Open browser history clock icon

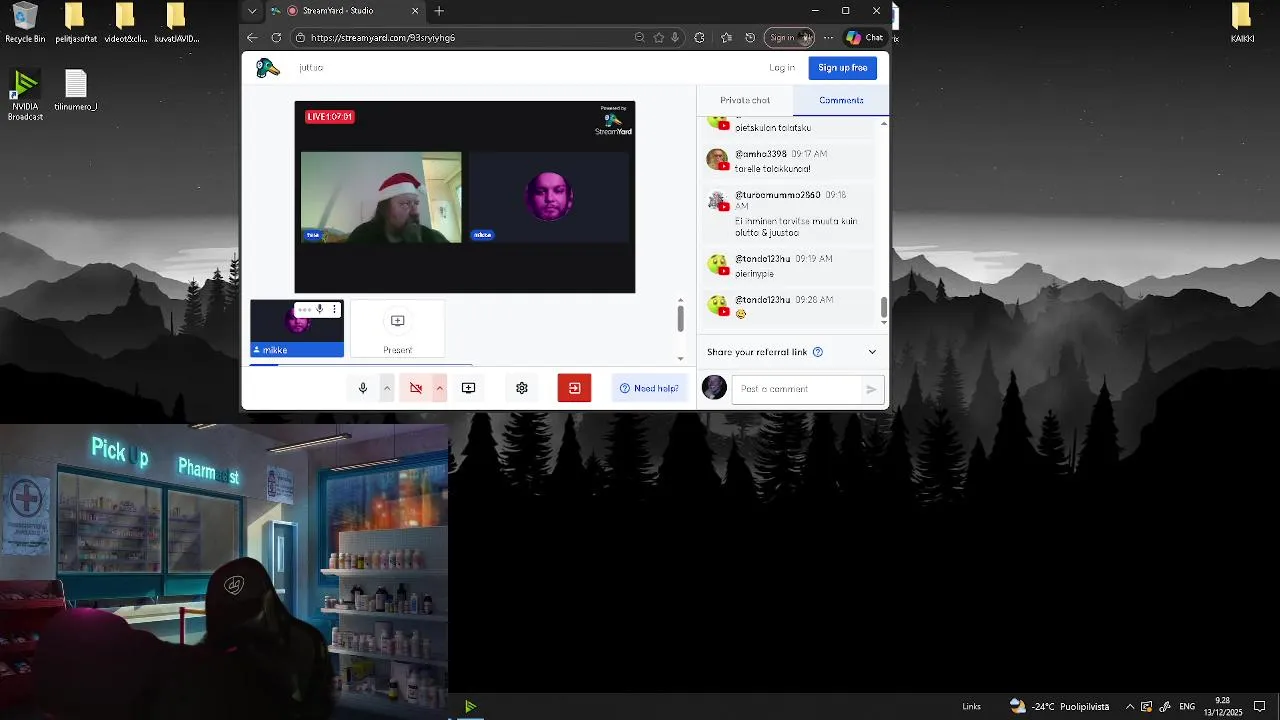pos(750,38)
